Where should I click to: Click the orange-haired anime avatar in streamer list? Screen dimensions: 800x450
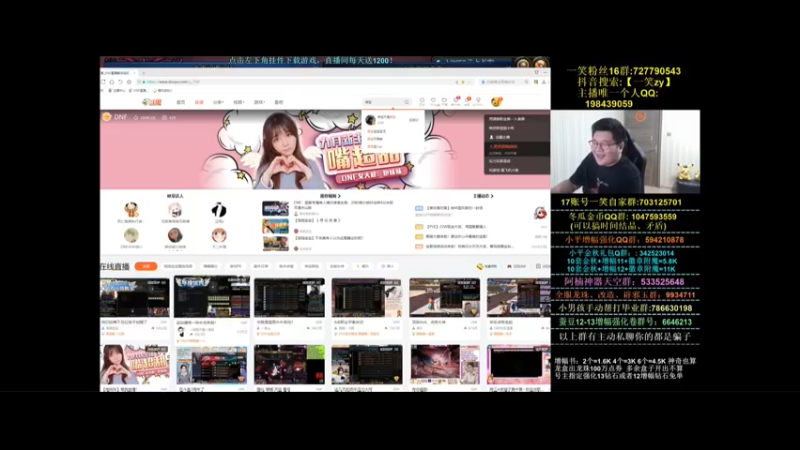click(x=219, y=235)
